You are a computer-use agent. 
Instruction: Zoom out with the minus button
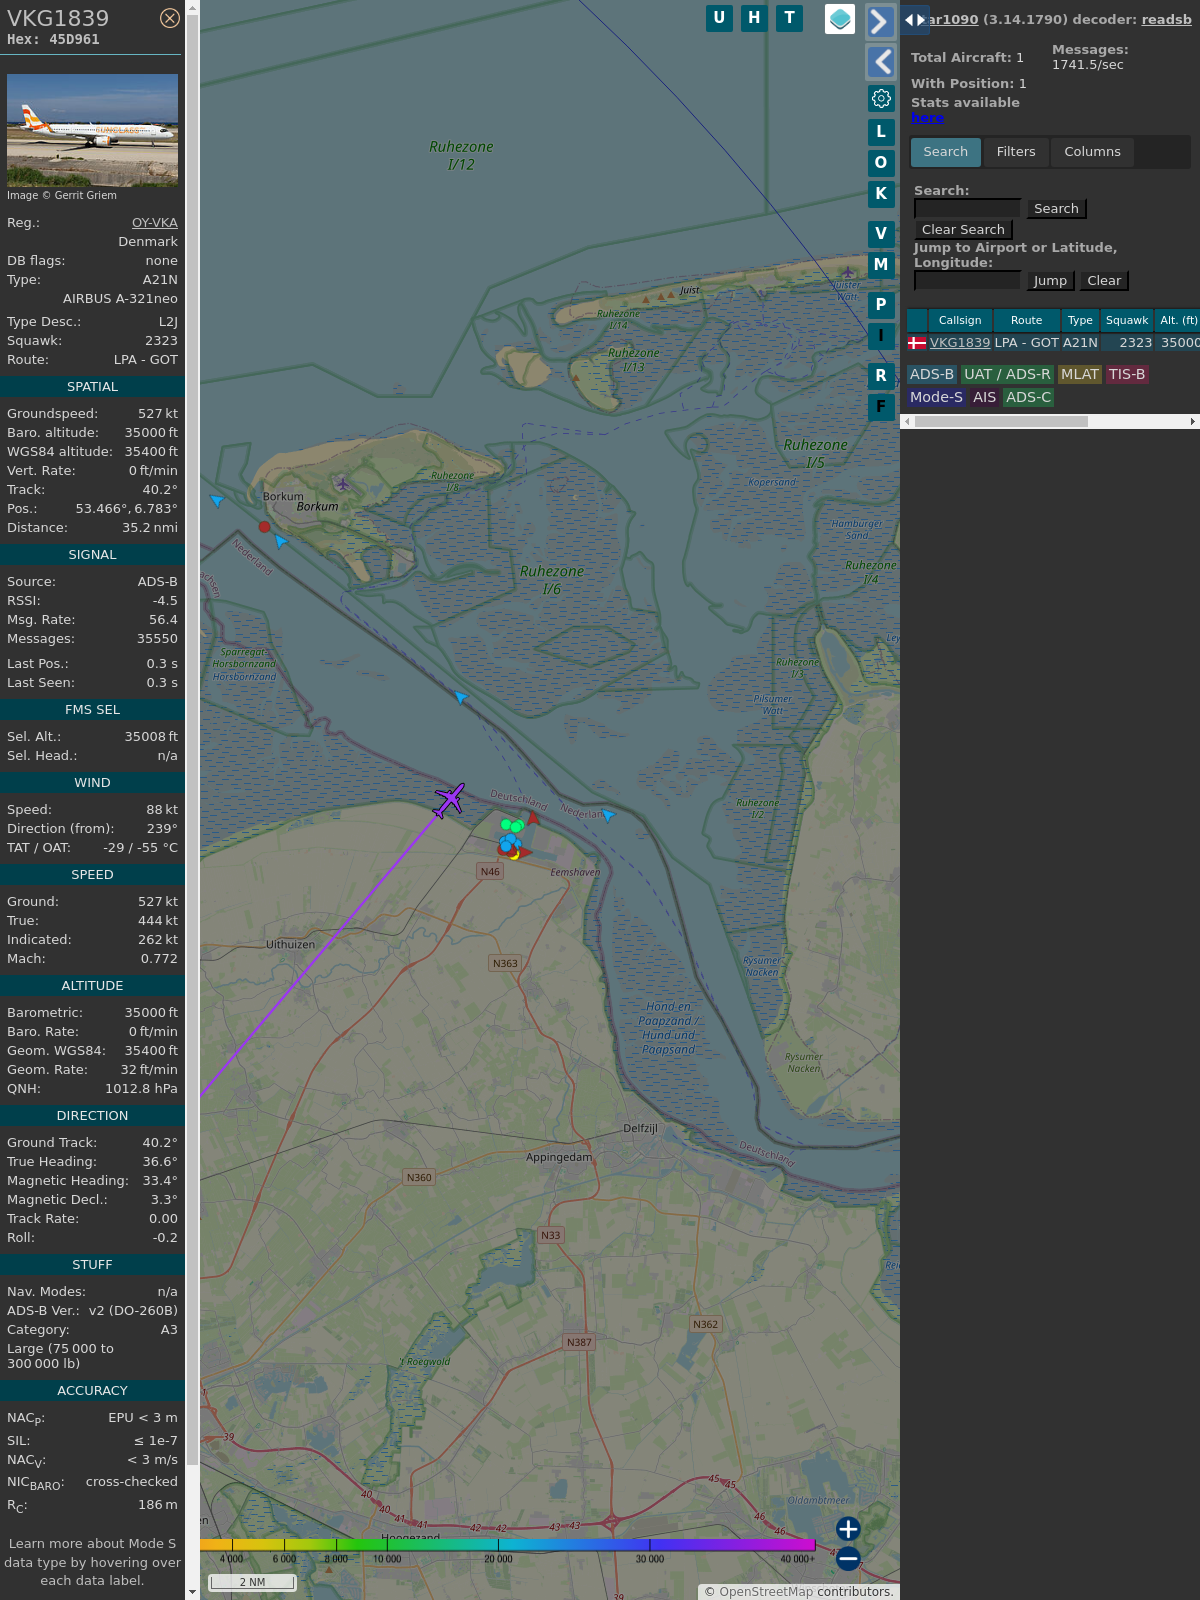[848, 1558]
